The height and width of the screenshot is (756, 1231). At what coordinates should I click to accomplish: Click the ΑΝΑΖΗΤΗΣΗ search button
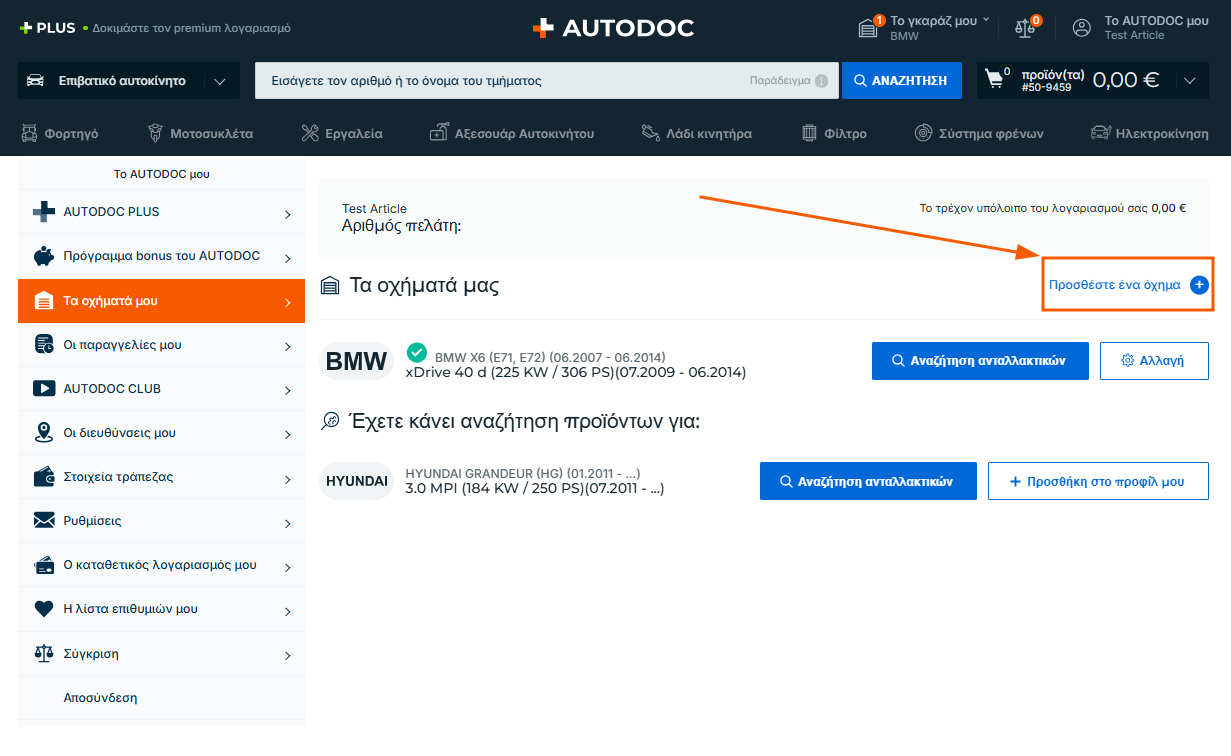click(901, 81)
